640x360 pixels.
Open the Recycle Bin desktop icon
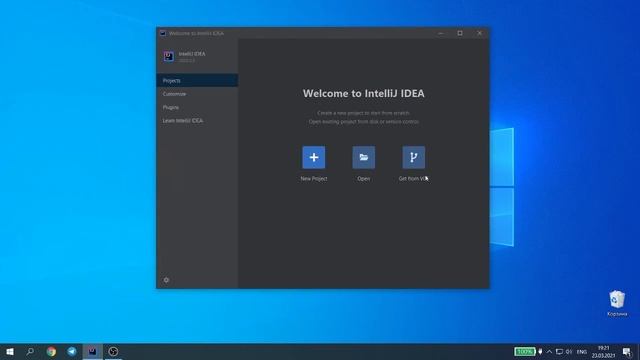point(617,303)
